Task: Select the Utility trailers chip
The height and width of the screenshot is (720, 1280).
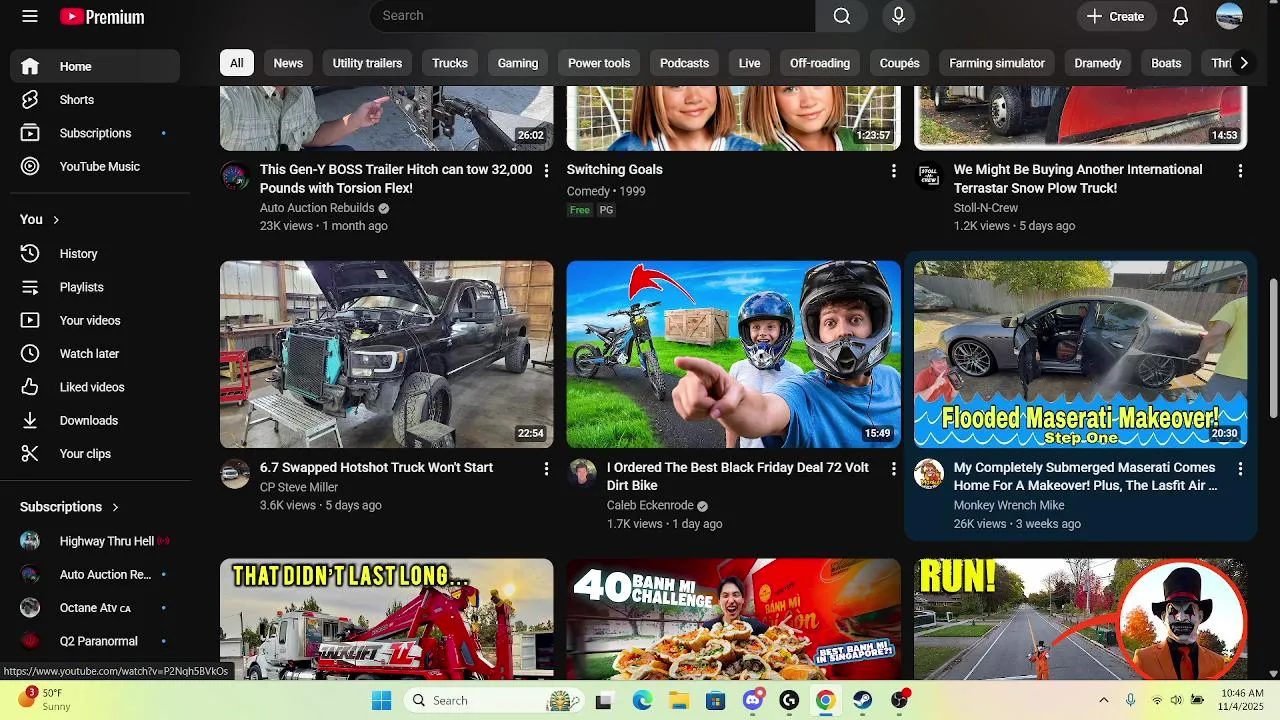Action: click(x=367, y=63)
